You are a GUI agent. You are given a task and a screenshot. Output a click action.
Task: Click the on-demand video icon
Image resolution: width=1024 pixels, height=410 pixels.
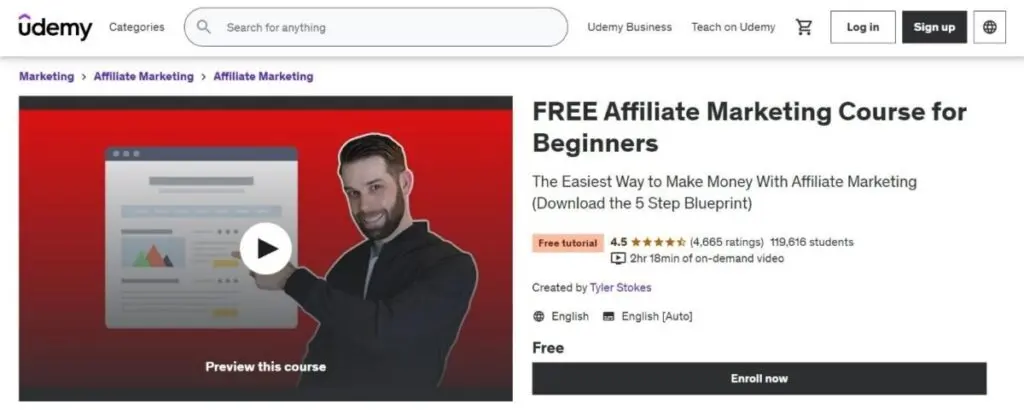click(x=618, y=259)
